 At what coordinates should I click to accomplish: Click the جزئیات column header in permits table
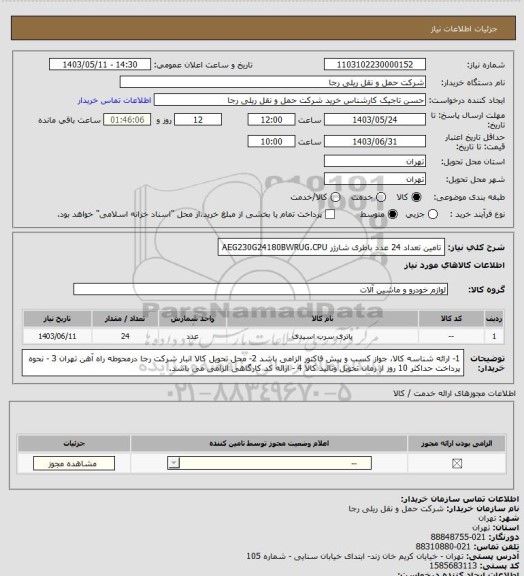pos(74,443)
